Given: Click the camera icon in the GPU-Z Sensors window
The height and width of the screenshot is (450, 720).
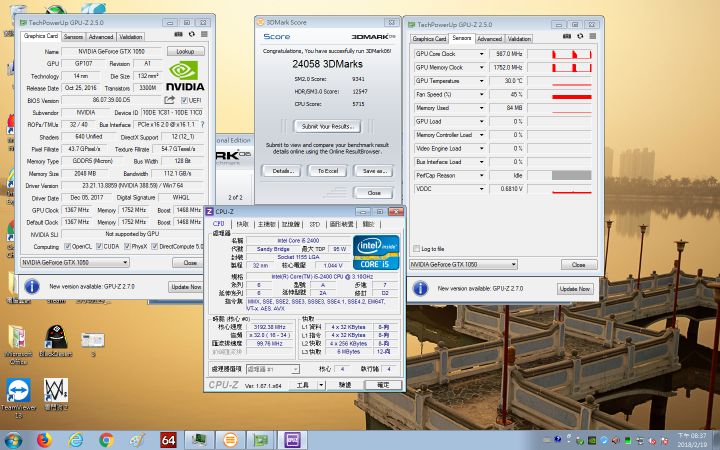Looking at the screenshot, I should (x=567, y=36).
